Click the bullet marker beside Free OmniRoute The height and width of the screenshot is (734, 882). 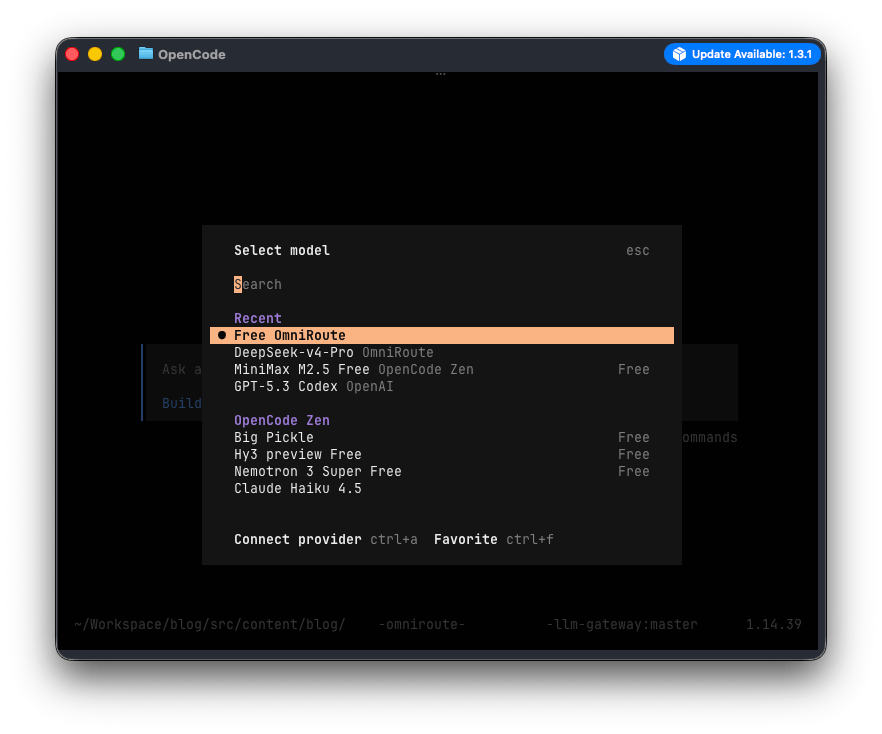click(x=222, y=335)
